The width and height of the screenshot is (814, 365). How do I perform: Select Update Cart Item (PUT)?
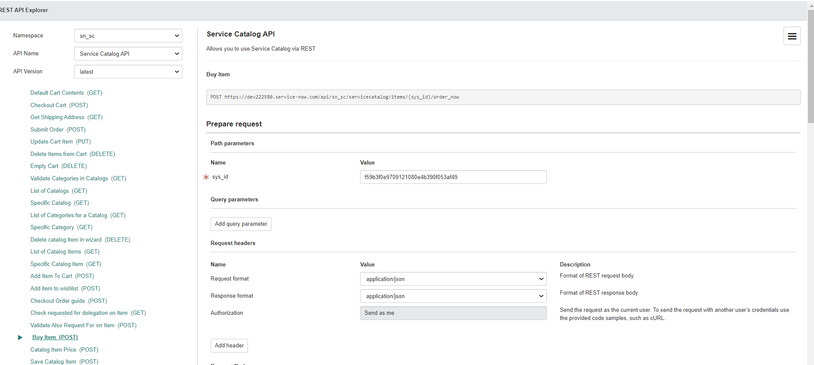[x=61, y=142]
